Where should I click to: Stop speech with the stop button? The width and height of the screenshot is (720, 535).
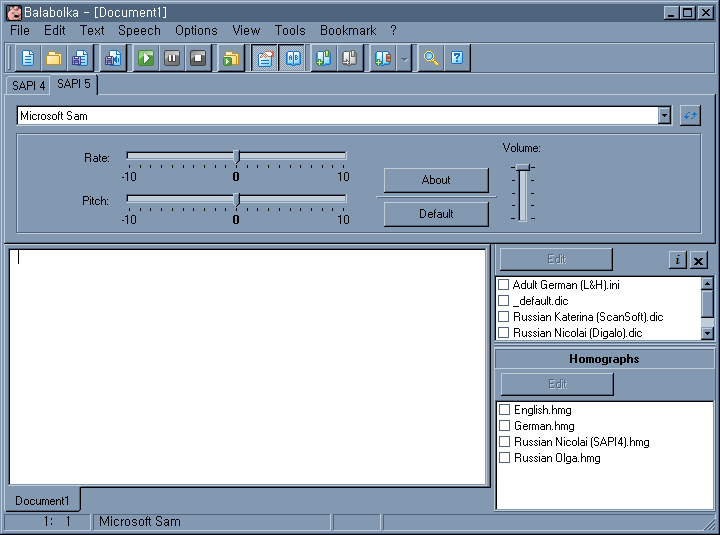[x=198, y=58]
